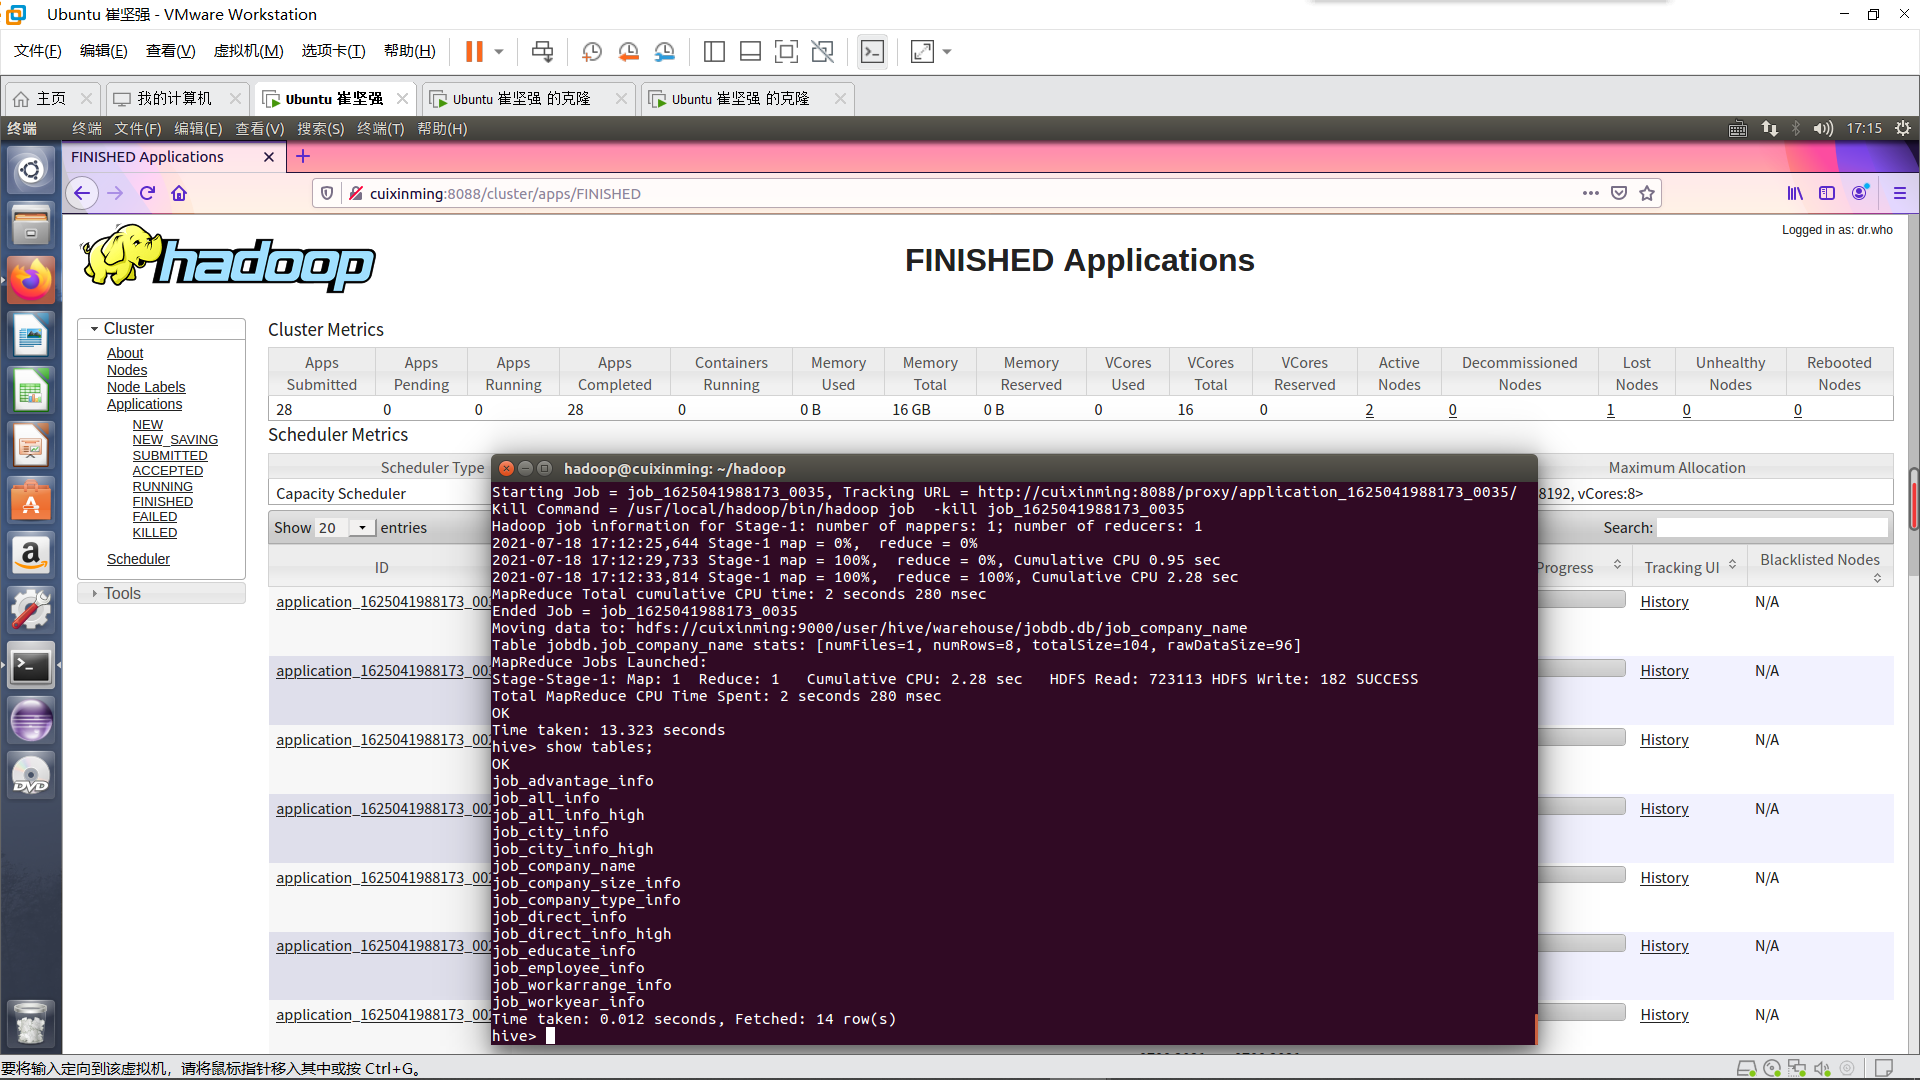Click VMware pause virtual machine icon
The height and width of the screenshot is (1080, 1920).
click(x=474, y=51)
